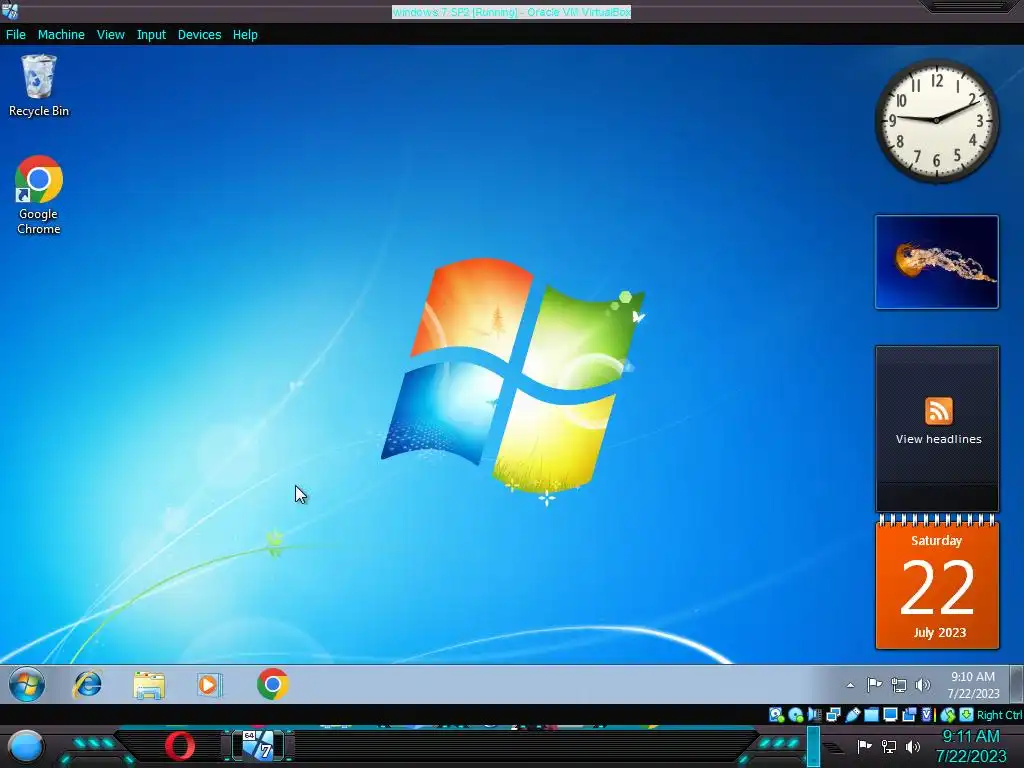This screenshot has height=768, width=1024.
Task: Click the VirtualBox audio status icon
Action: pyautogui.click(x=814, y=715)
